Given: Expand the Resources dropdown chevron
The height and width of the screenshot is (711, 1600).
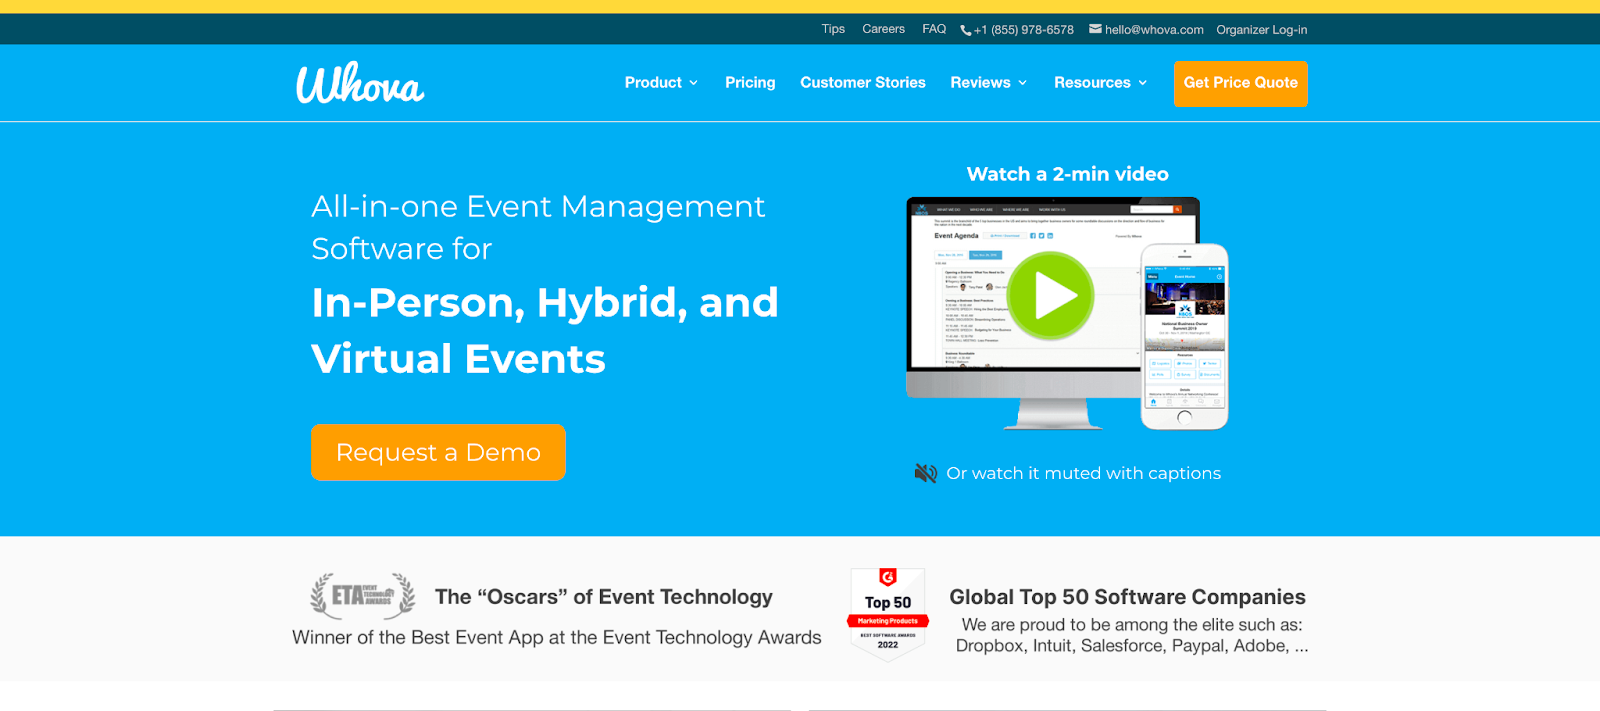Looking at the screenshot, I should [1142, 83].
